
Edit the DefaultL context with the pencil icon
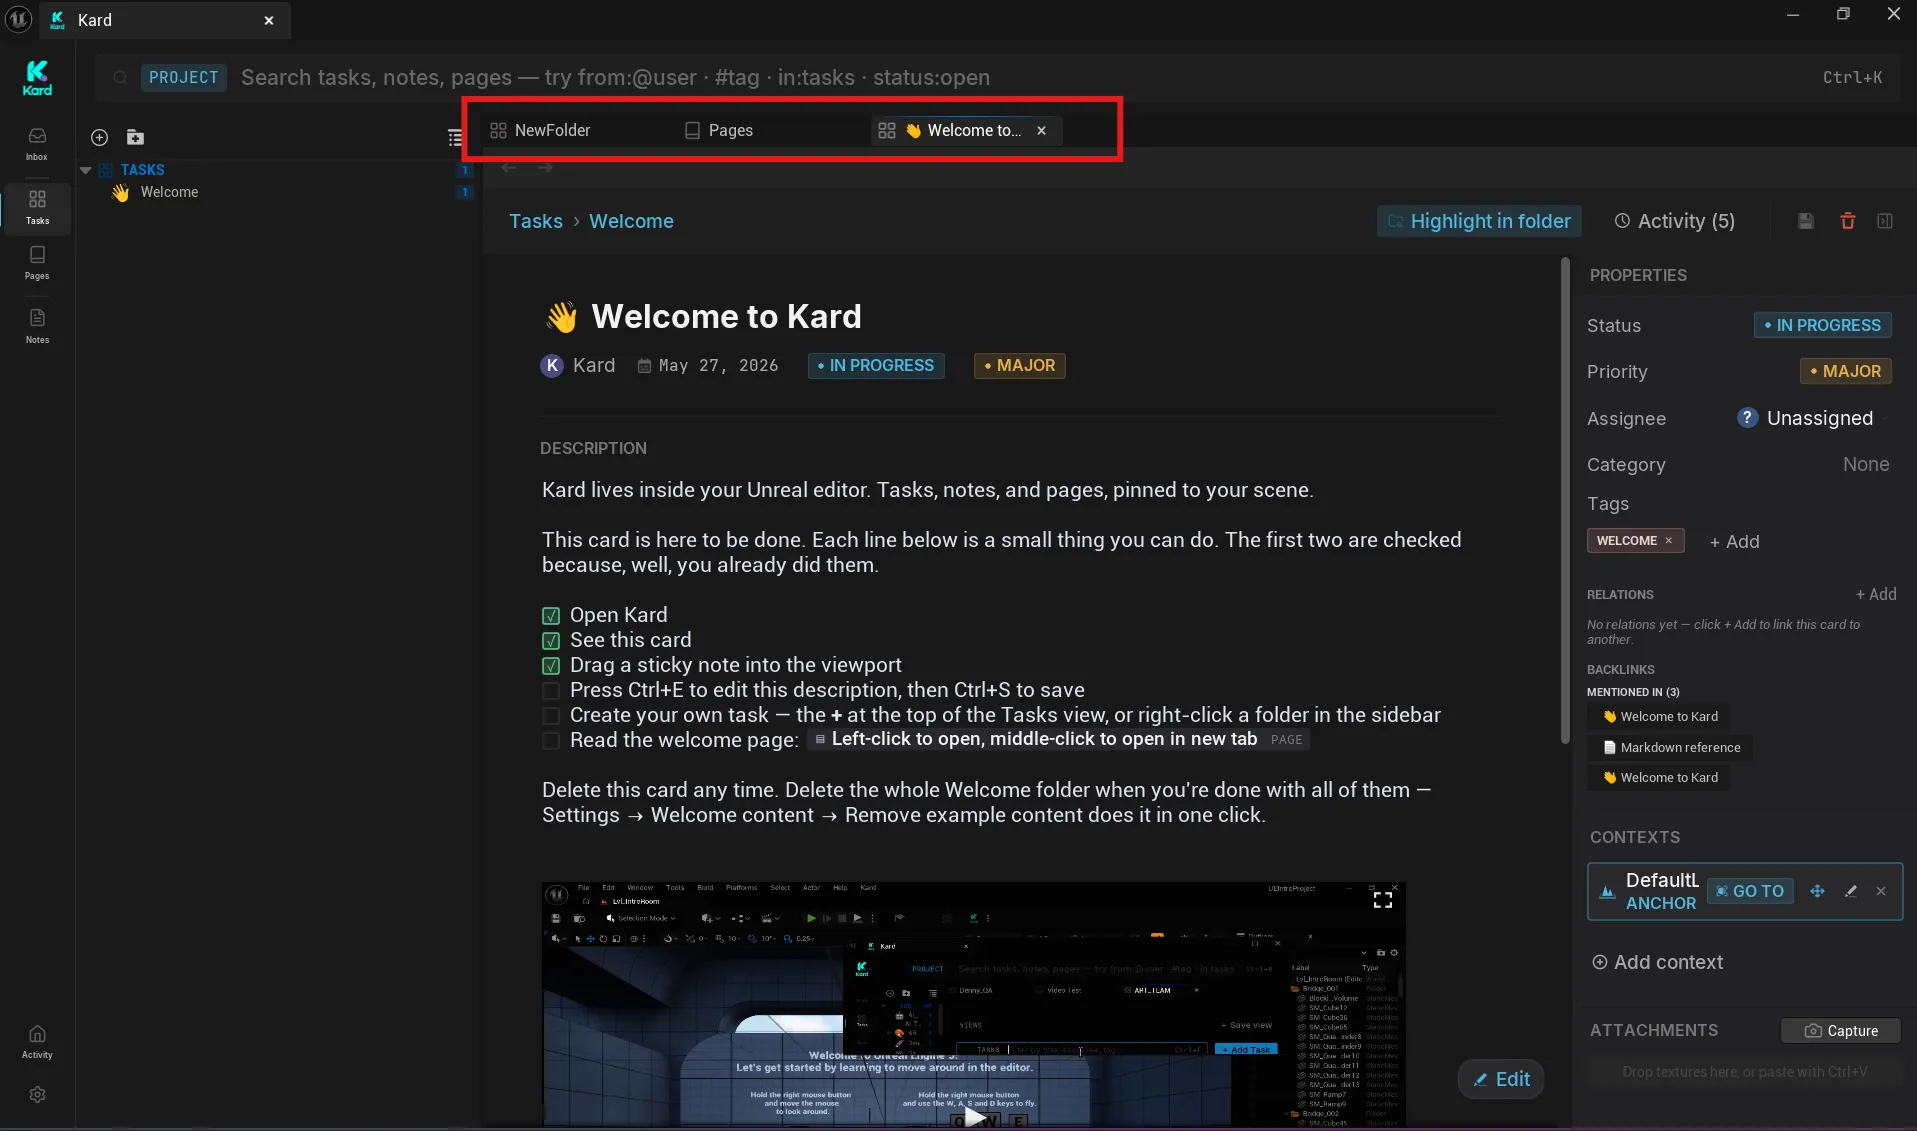pos(1850,891)
